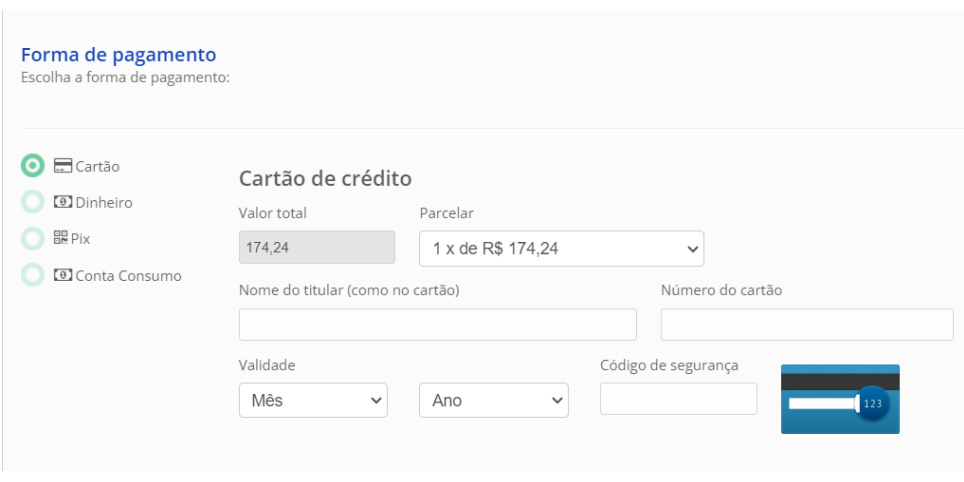This screenshot has height=482, width=964.
Task: Click the Conta Consumo label text
Action: tap(128, 275)
